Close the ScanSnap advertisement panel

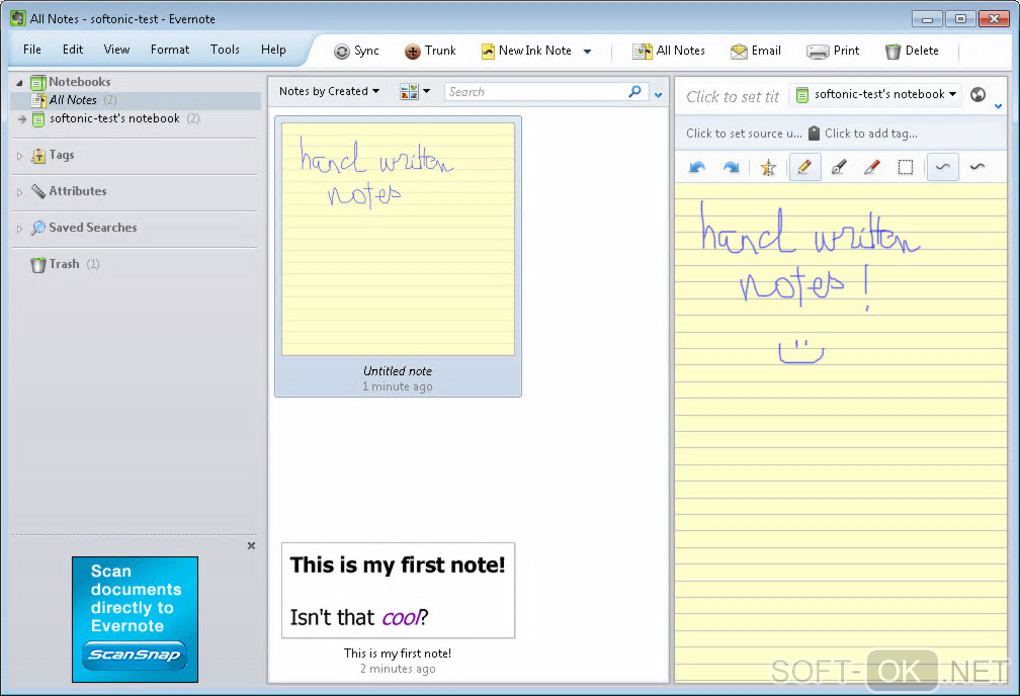coord(251,546)
